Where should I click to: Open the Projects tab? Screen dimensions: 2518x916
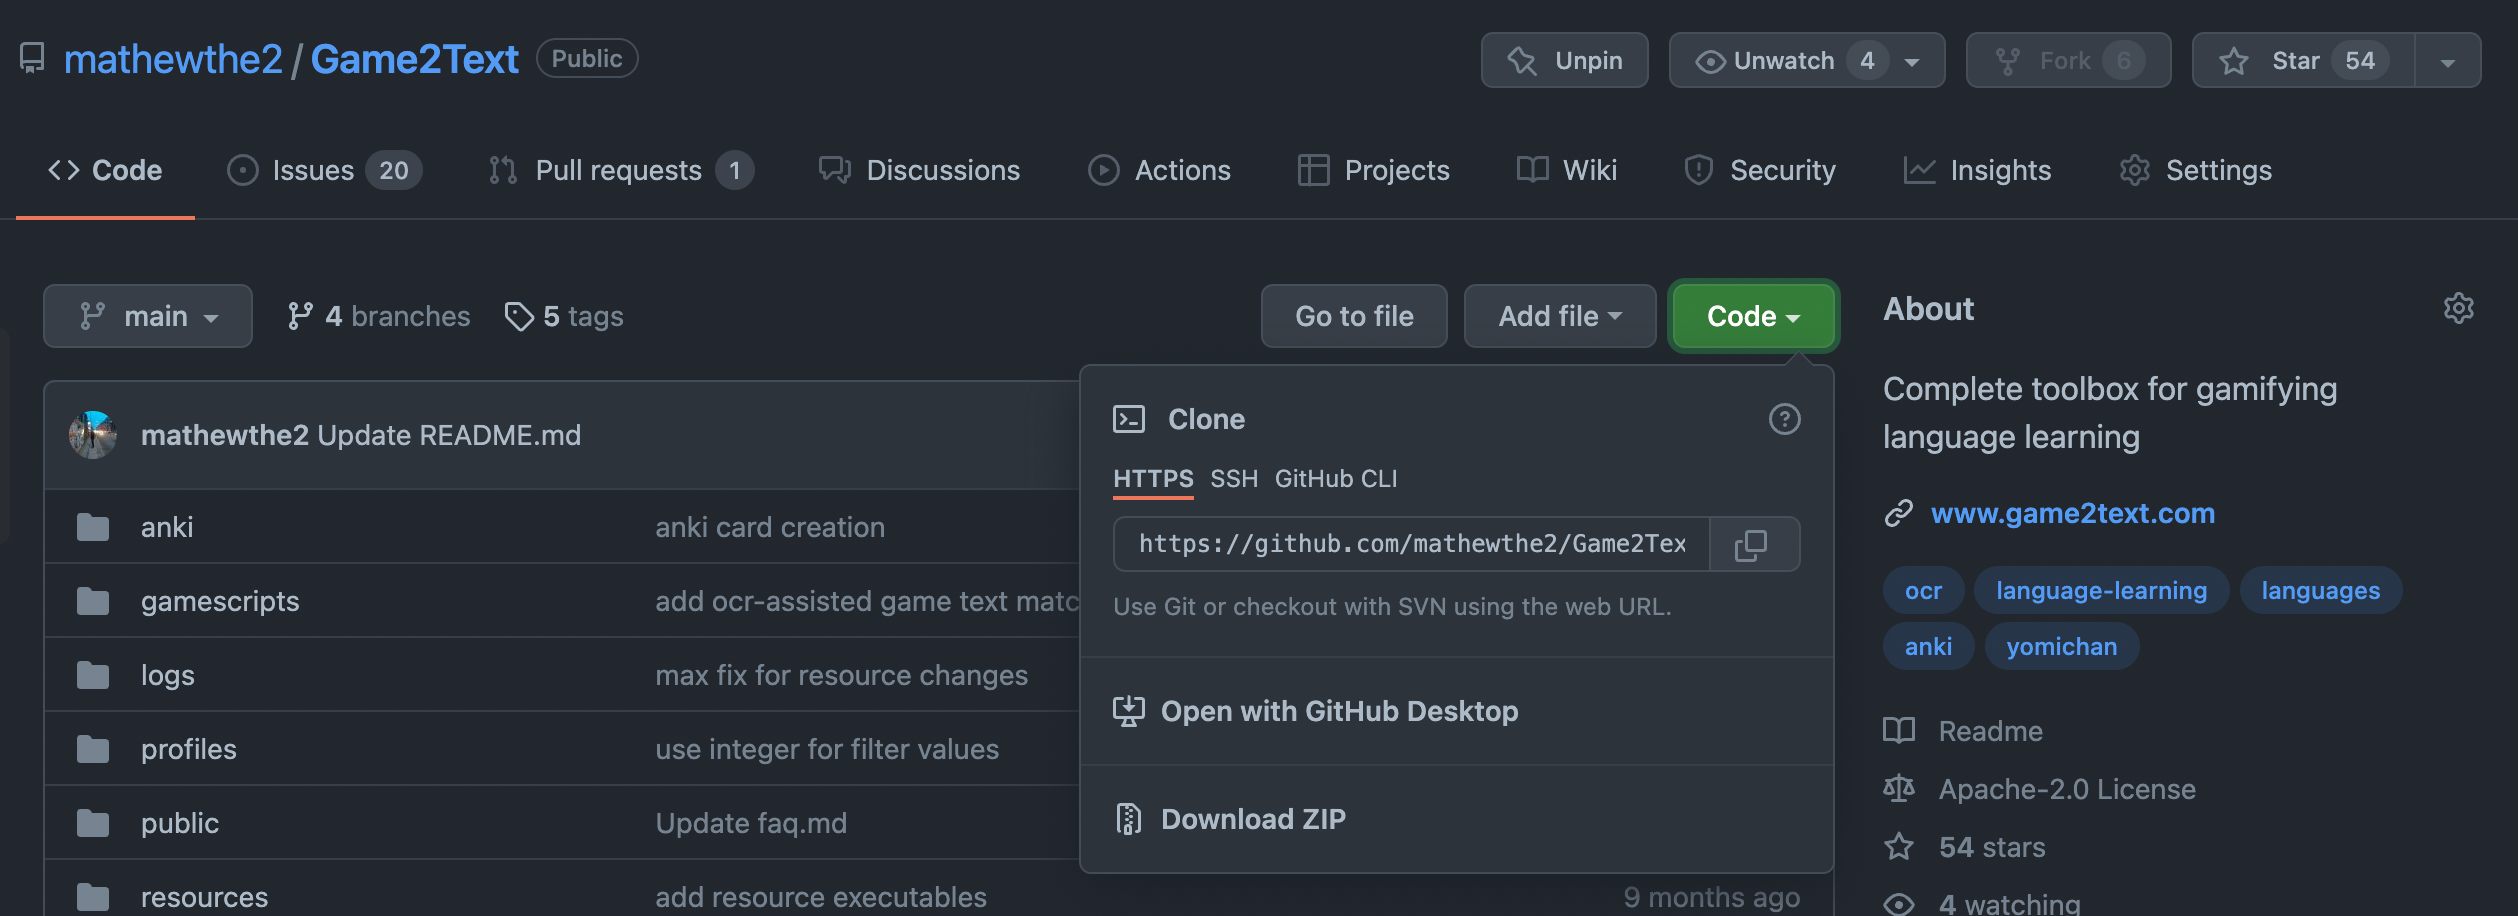pos(1373,170)
